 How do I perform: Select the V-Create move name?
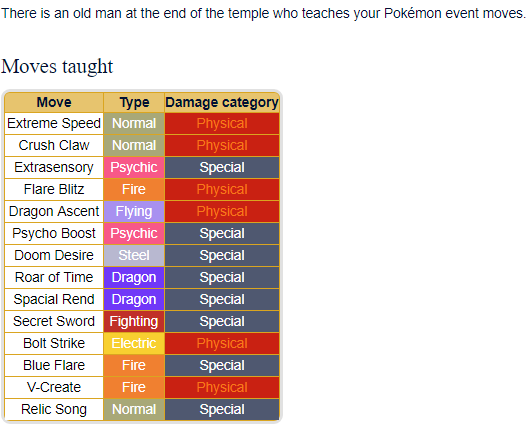54,387
